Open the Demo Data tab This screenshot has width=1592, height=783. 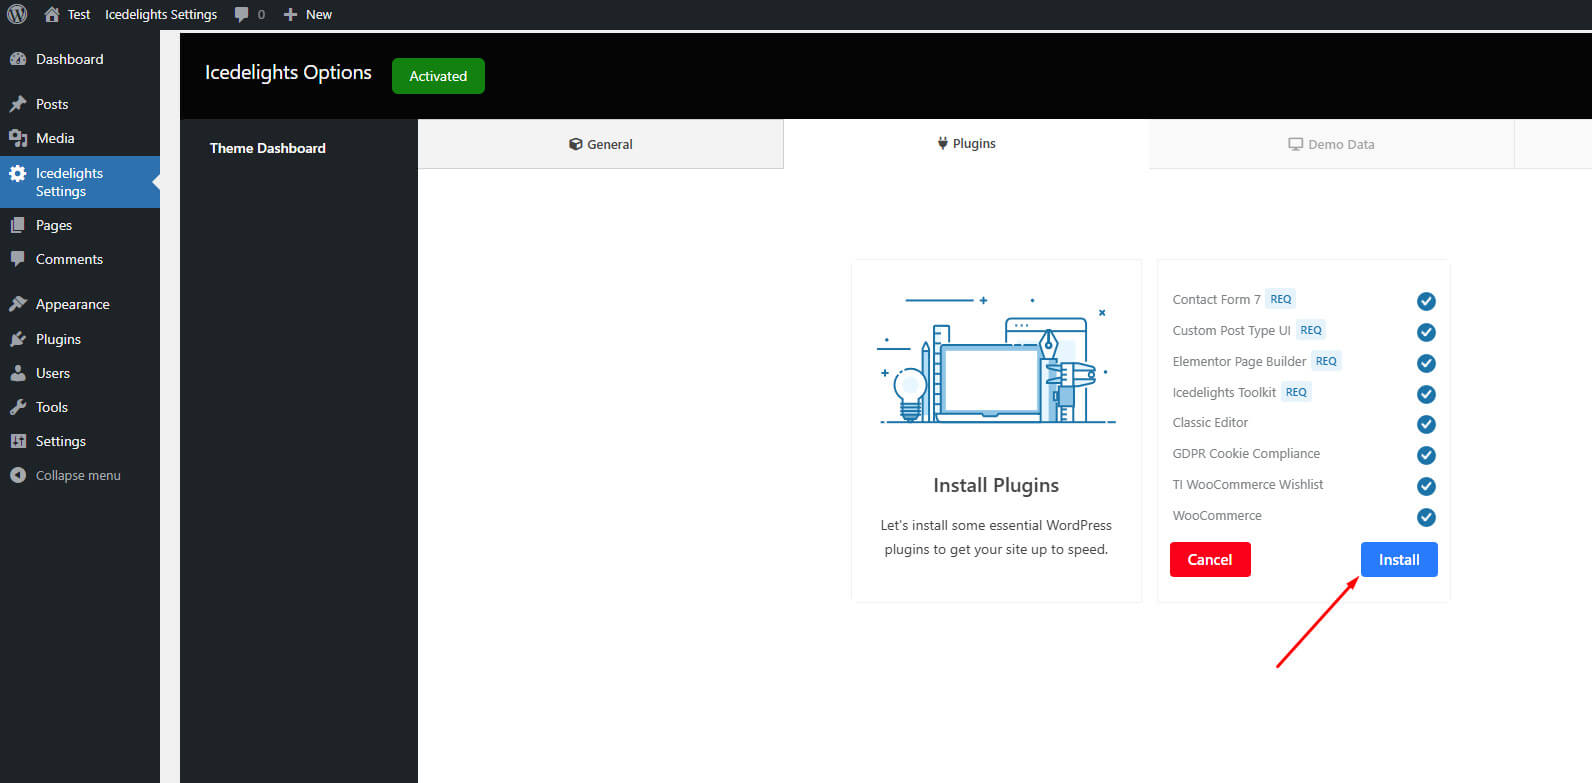1331,144
